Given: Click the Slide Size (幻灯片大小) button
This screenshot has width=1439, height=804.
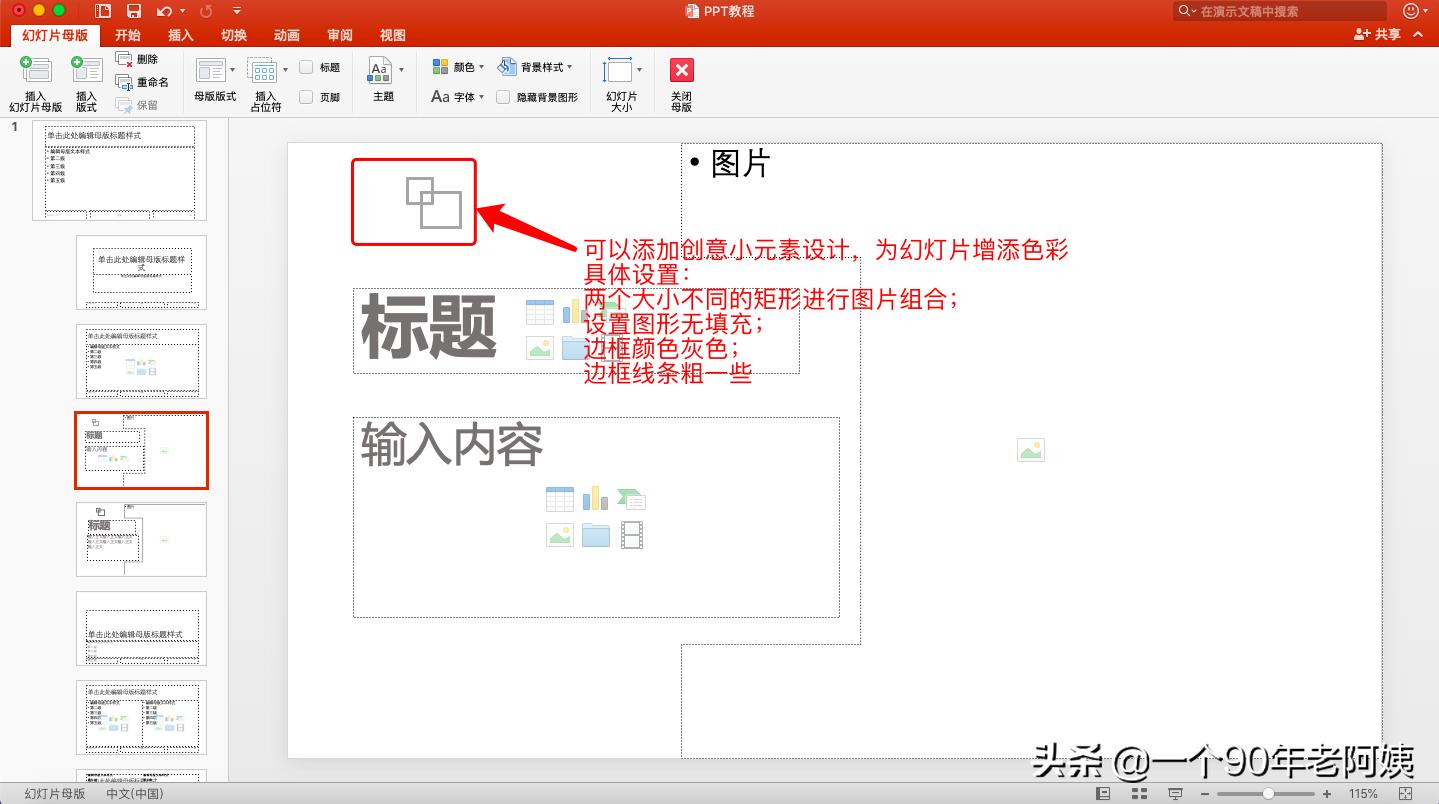Looking at the screenshot, I should [621, 80].
